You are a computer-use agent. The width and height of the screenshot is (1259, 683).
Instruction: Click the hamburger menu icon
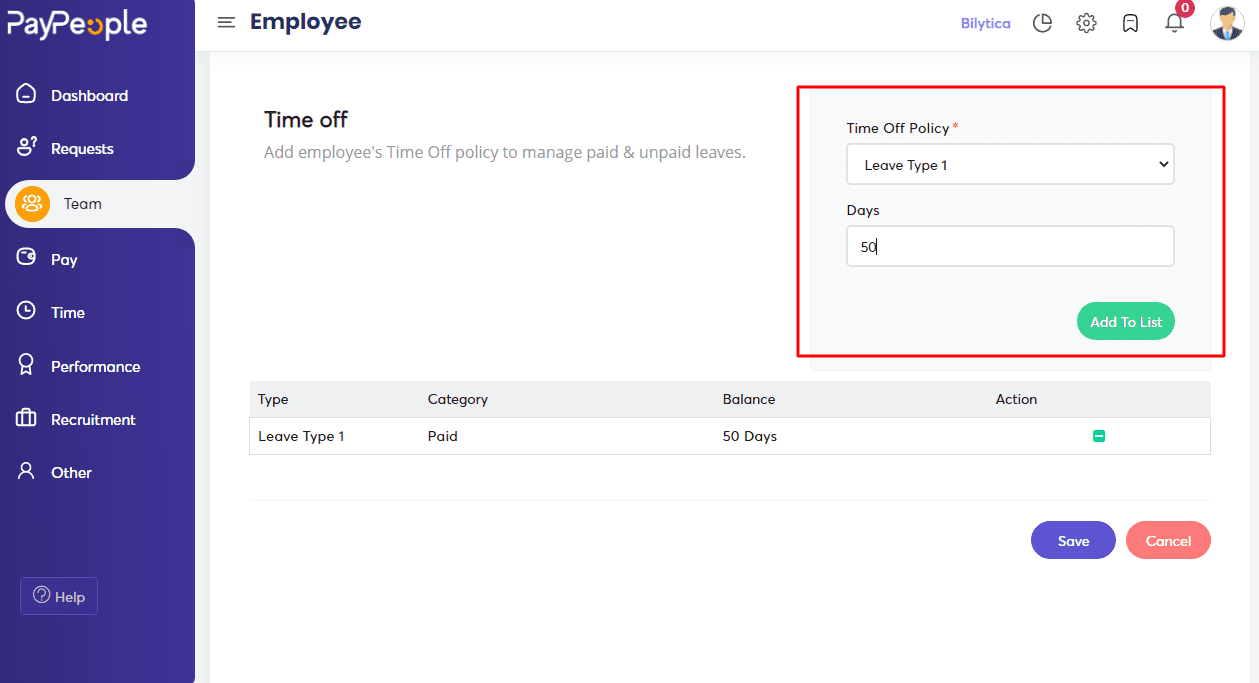coord(226,22)
